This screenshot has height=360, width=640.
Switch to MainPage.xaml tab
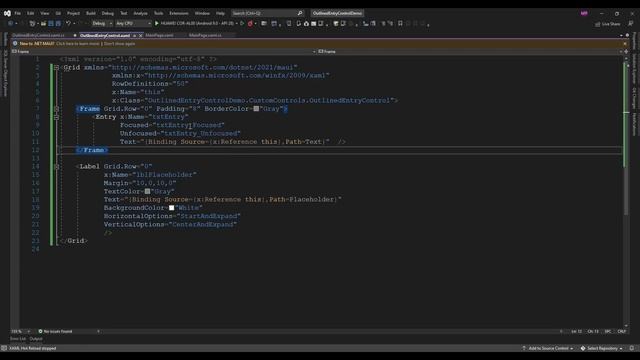pyautogui.click(x=160, y=36)
